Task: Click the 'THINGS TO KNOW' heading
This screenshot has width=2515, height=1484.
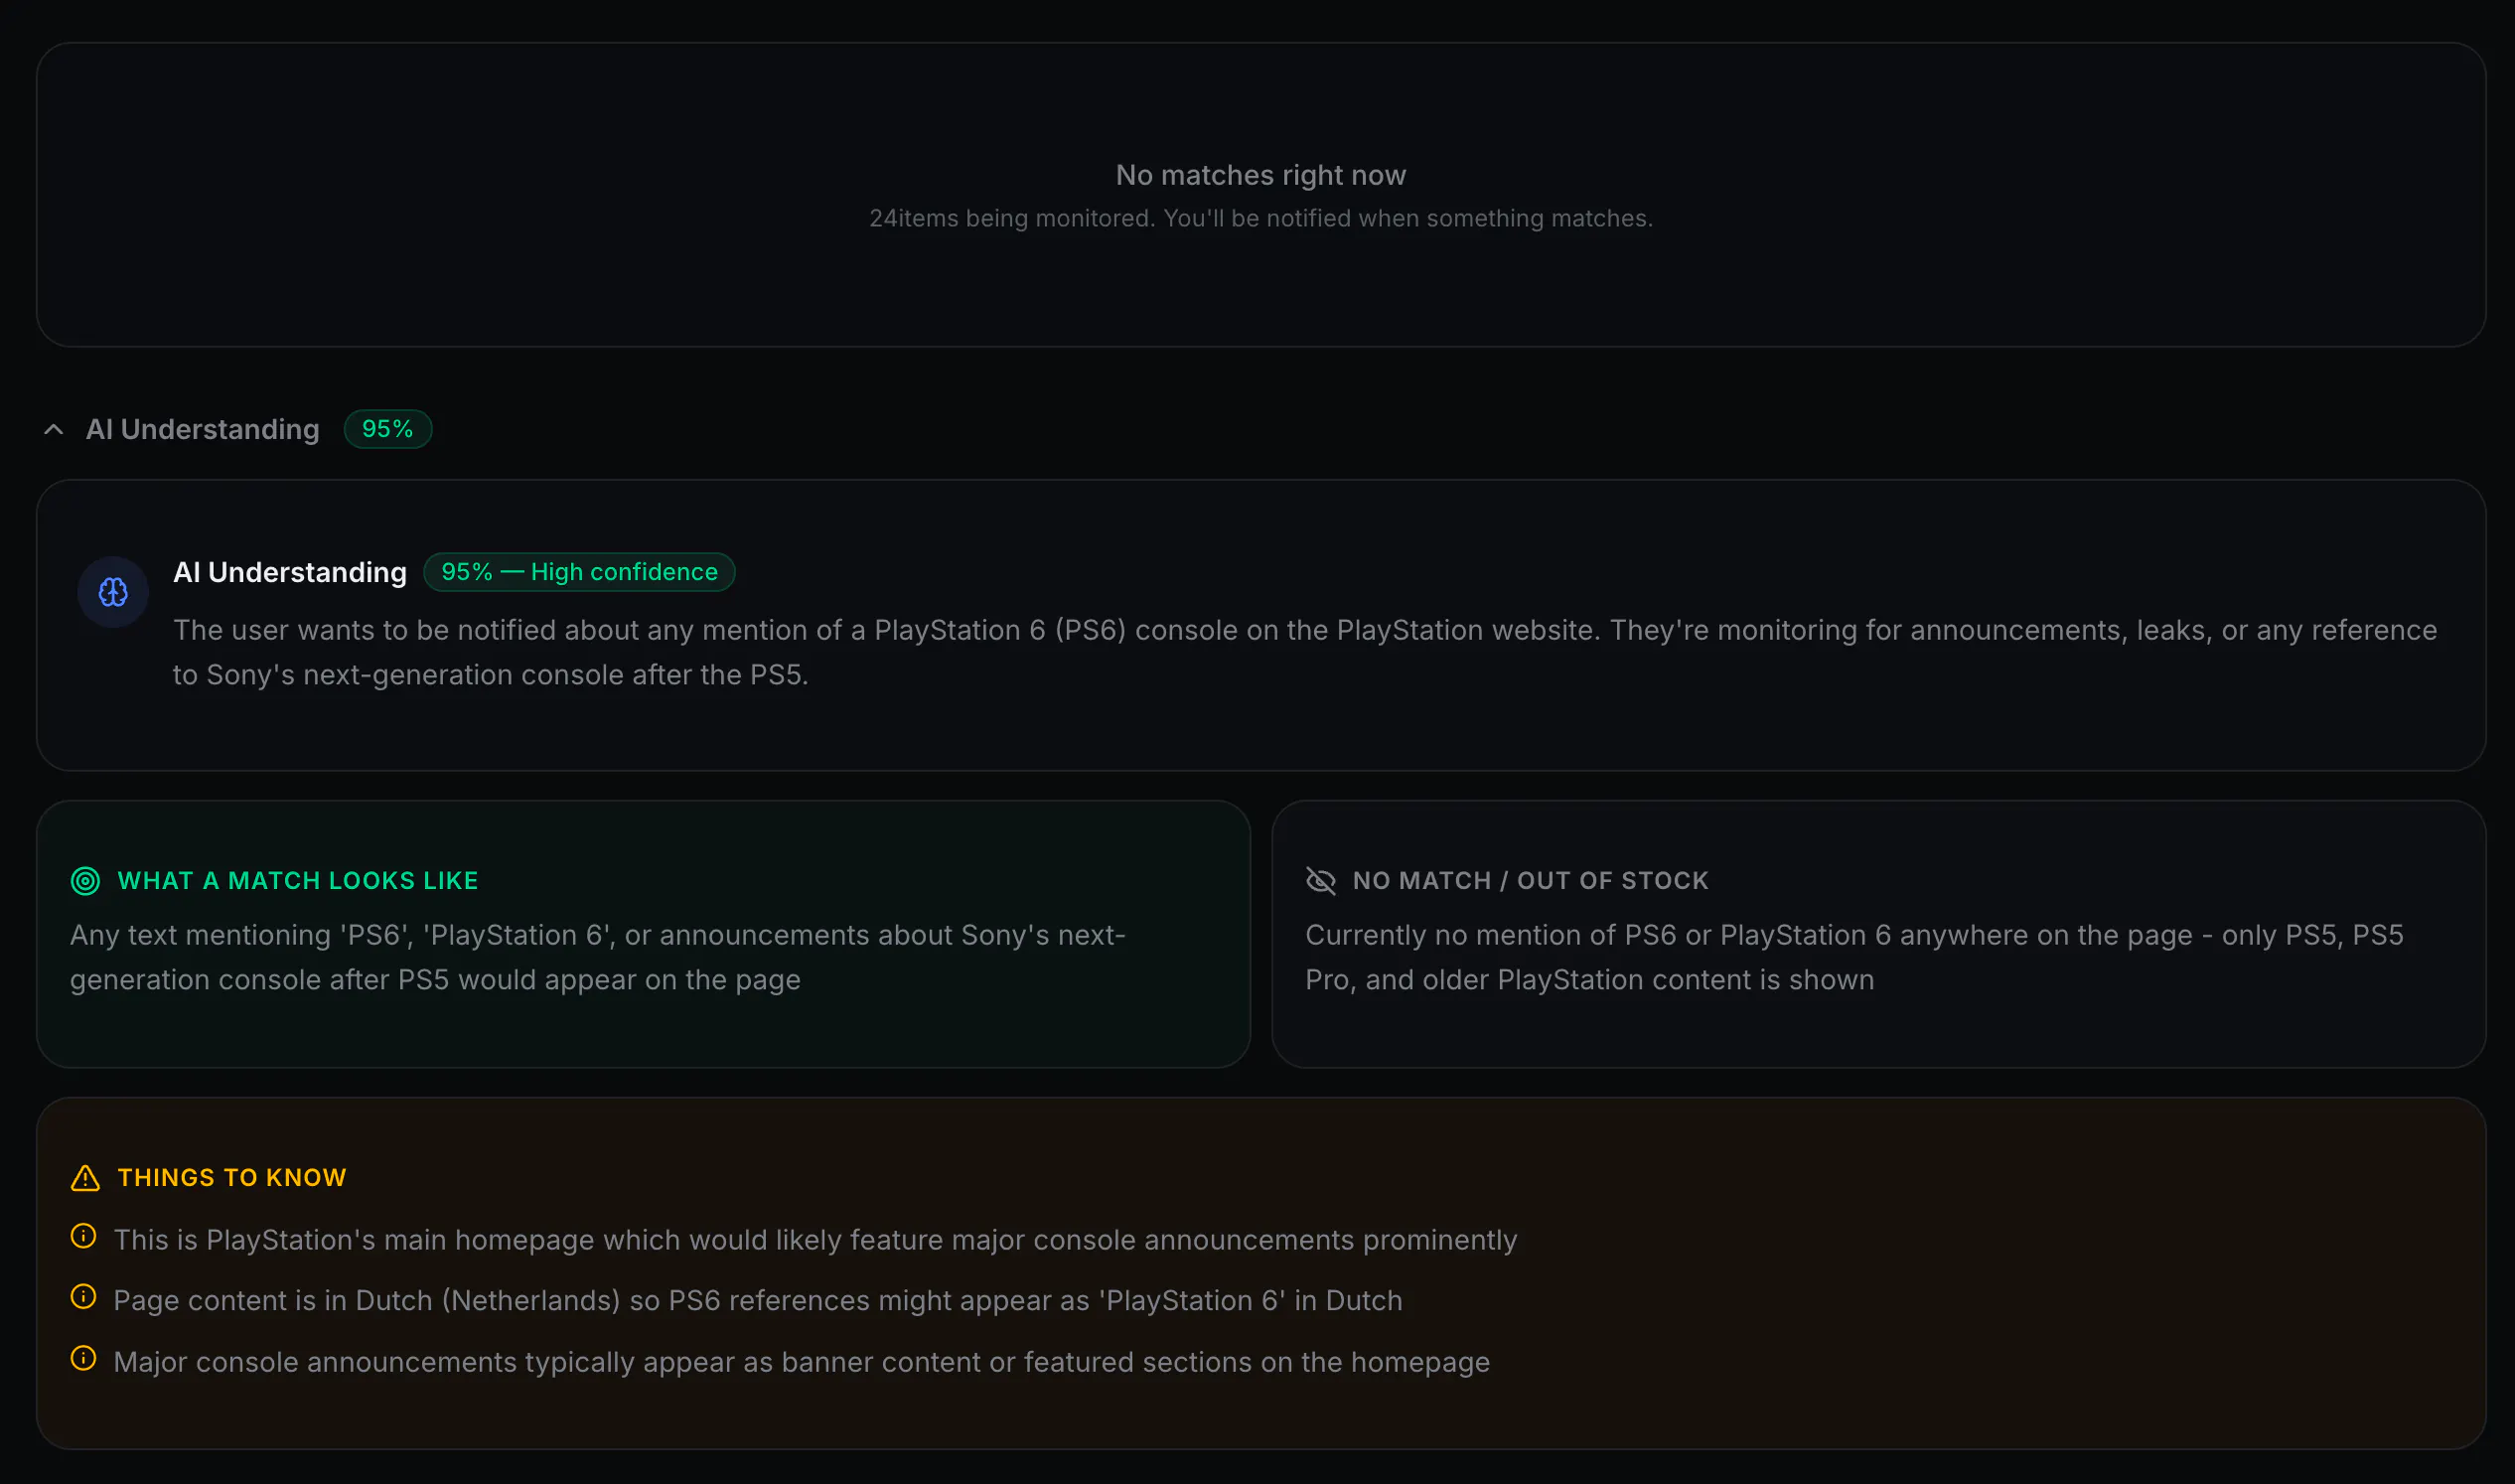Action: click(x=232, y=1178)
